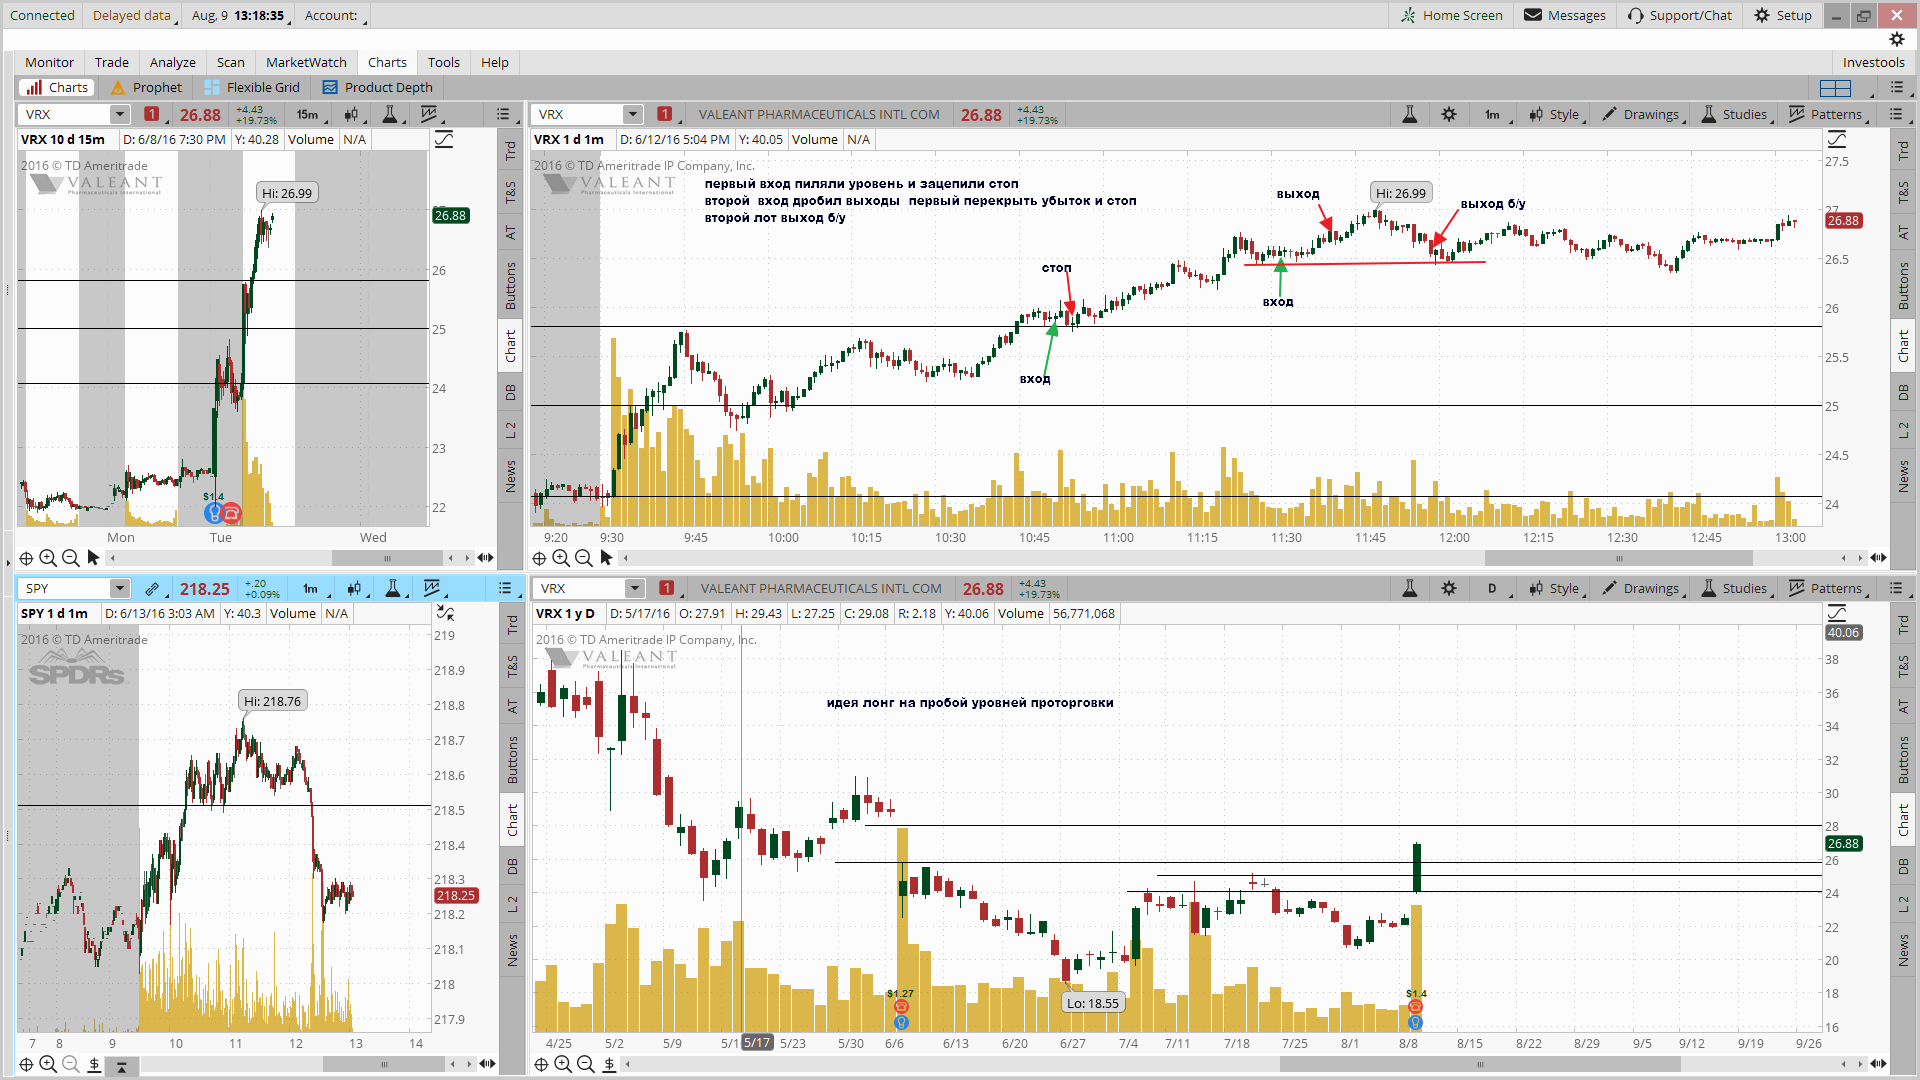
Task: Toggle auto-scale icon in top-left chart
Action: pyautogui.click(x=444, y=140)
